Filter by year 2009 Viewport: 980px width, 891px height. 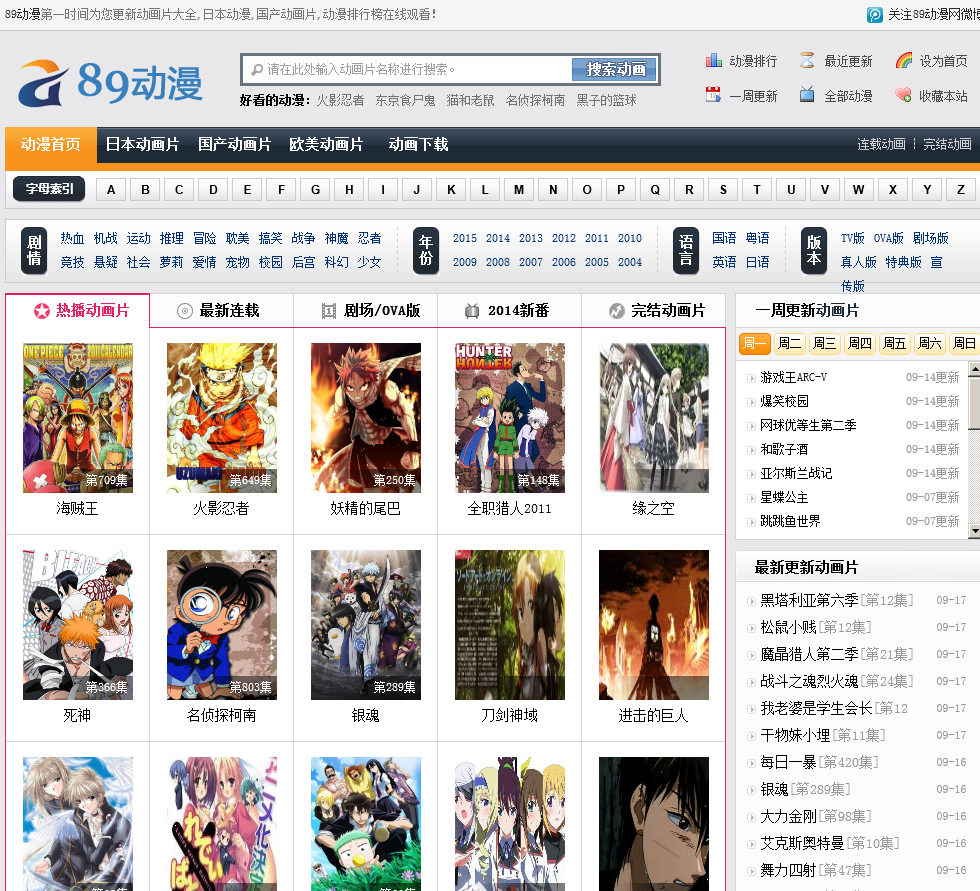click(x=464, y=262)
